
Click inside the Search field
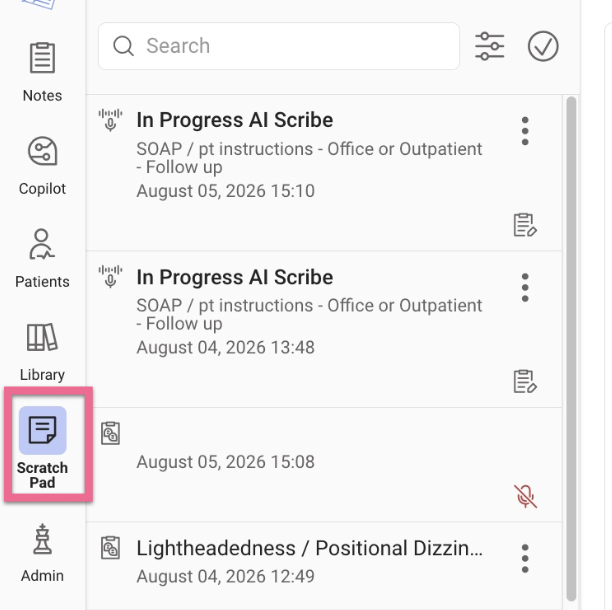click(279, 46)
